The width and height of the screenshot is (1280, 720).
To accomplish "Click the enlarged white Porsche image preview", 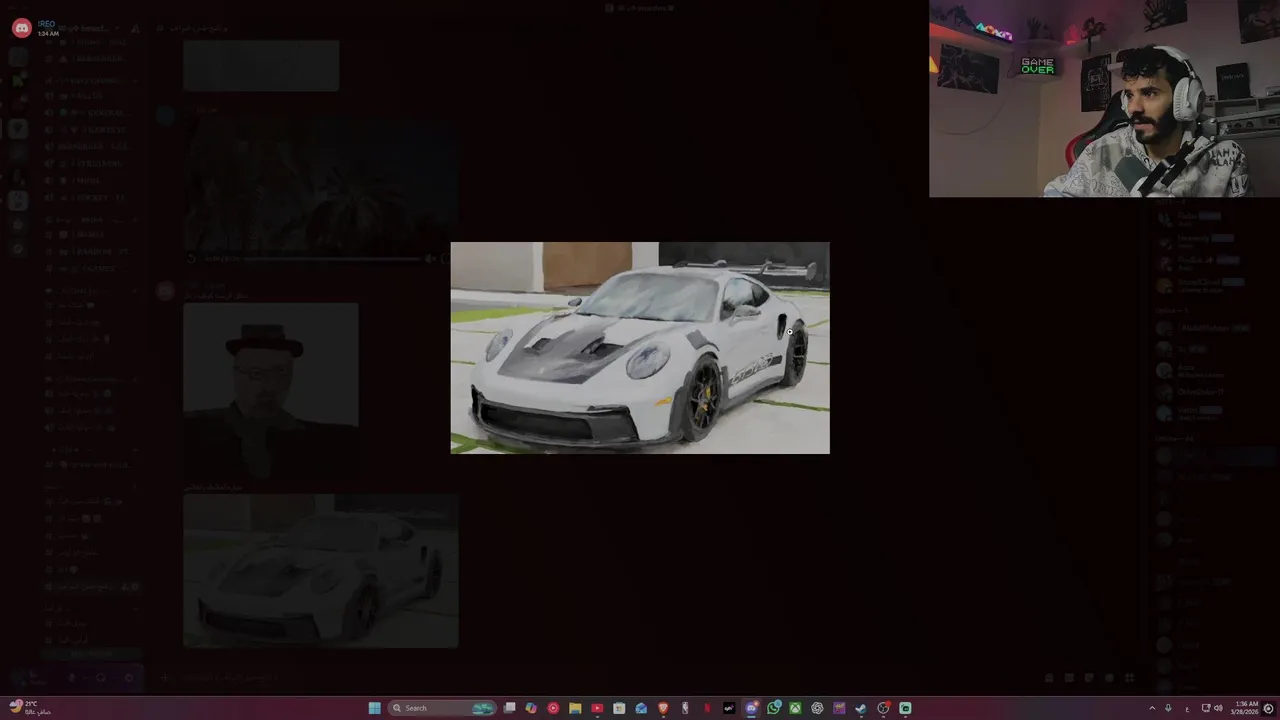I will tap(640, 348).
